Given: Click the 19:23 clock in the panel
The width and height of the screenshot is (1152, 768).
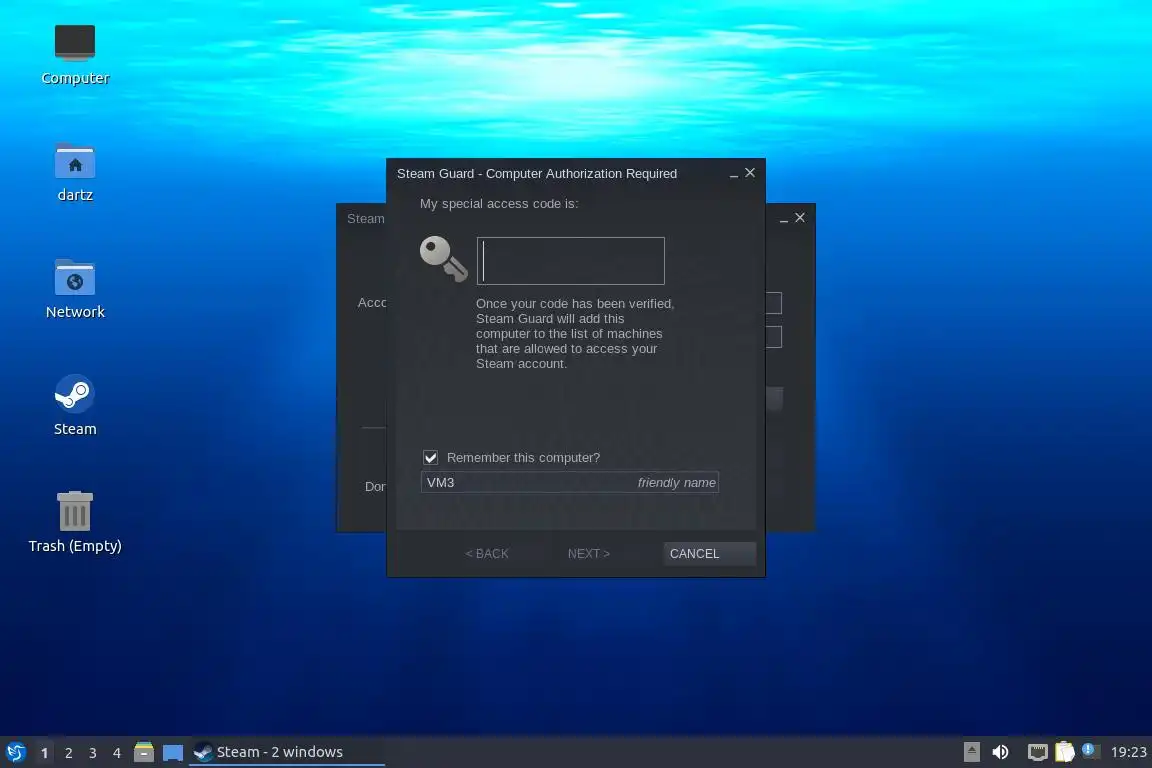Looking at the screenshot, I should pos(1128,752).
